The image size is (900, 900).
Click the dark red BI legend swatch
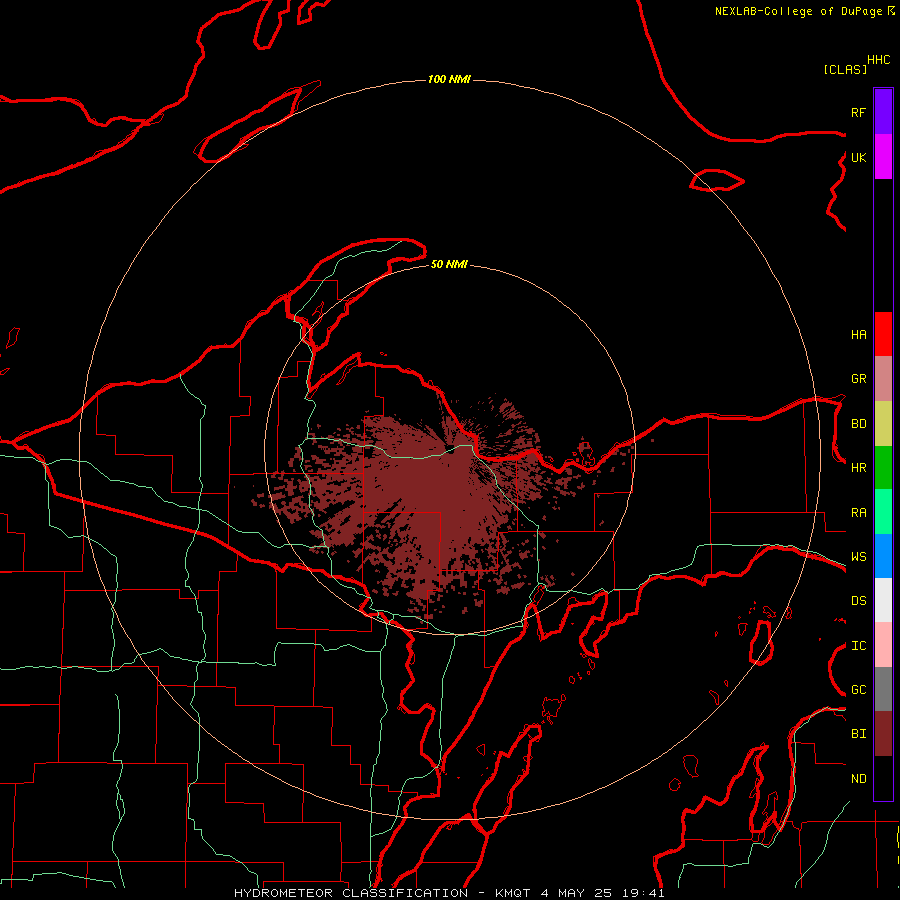pos(883,734)
